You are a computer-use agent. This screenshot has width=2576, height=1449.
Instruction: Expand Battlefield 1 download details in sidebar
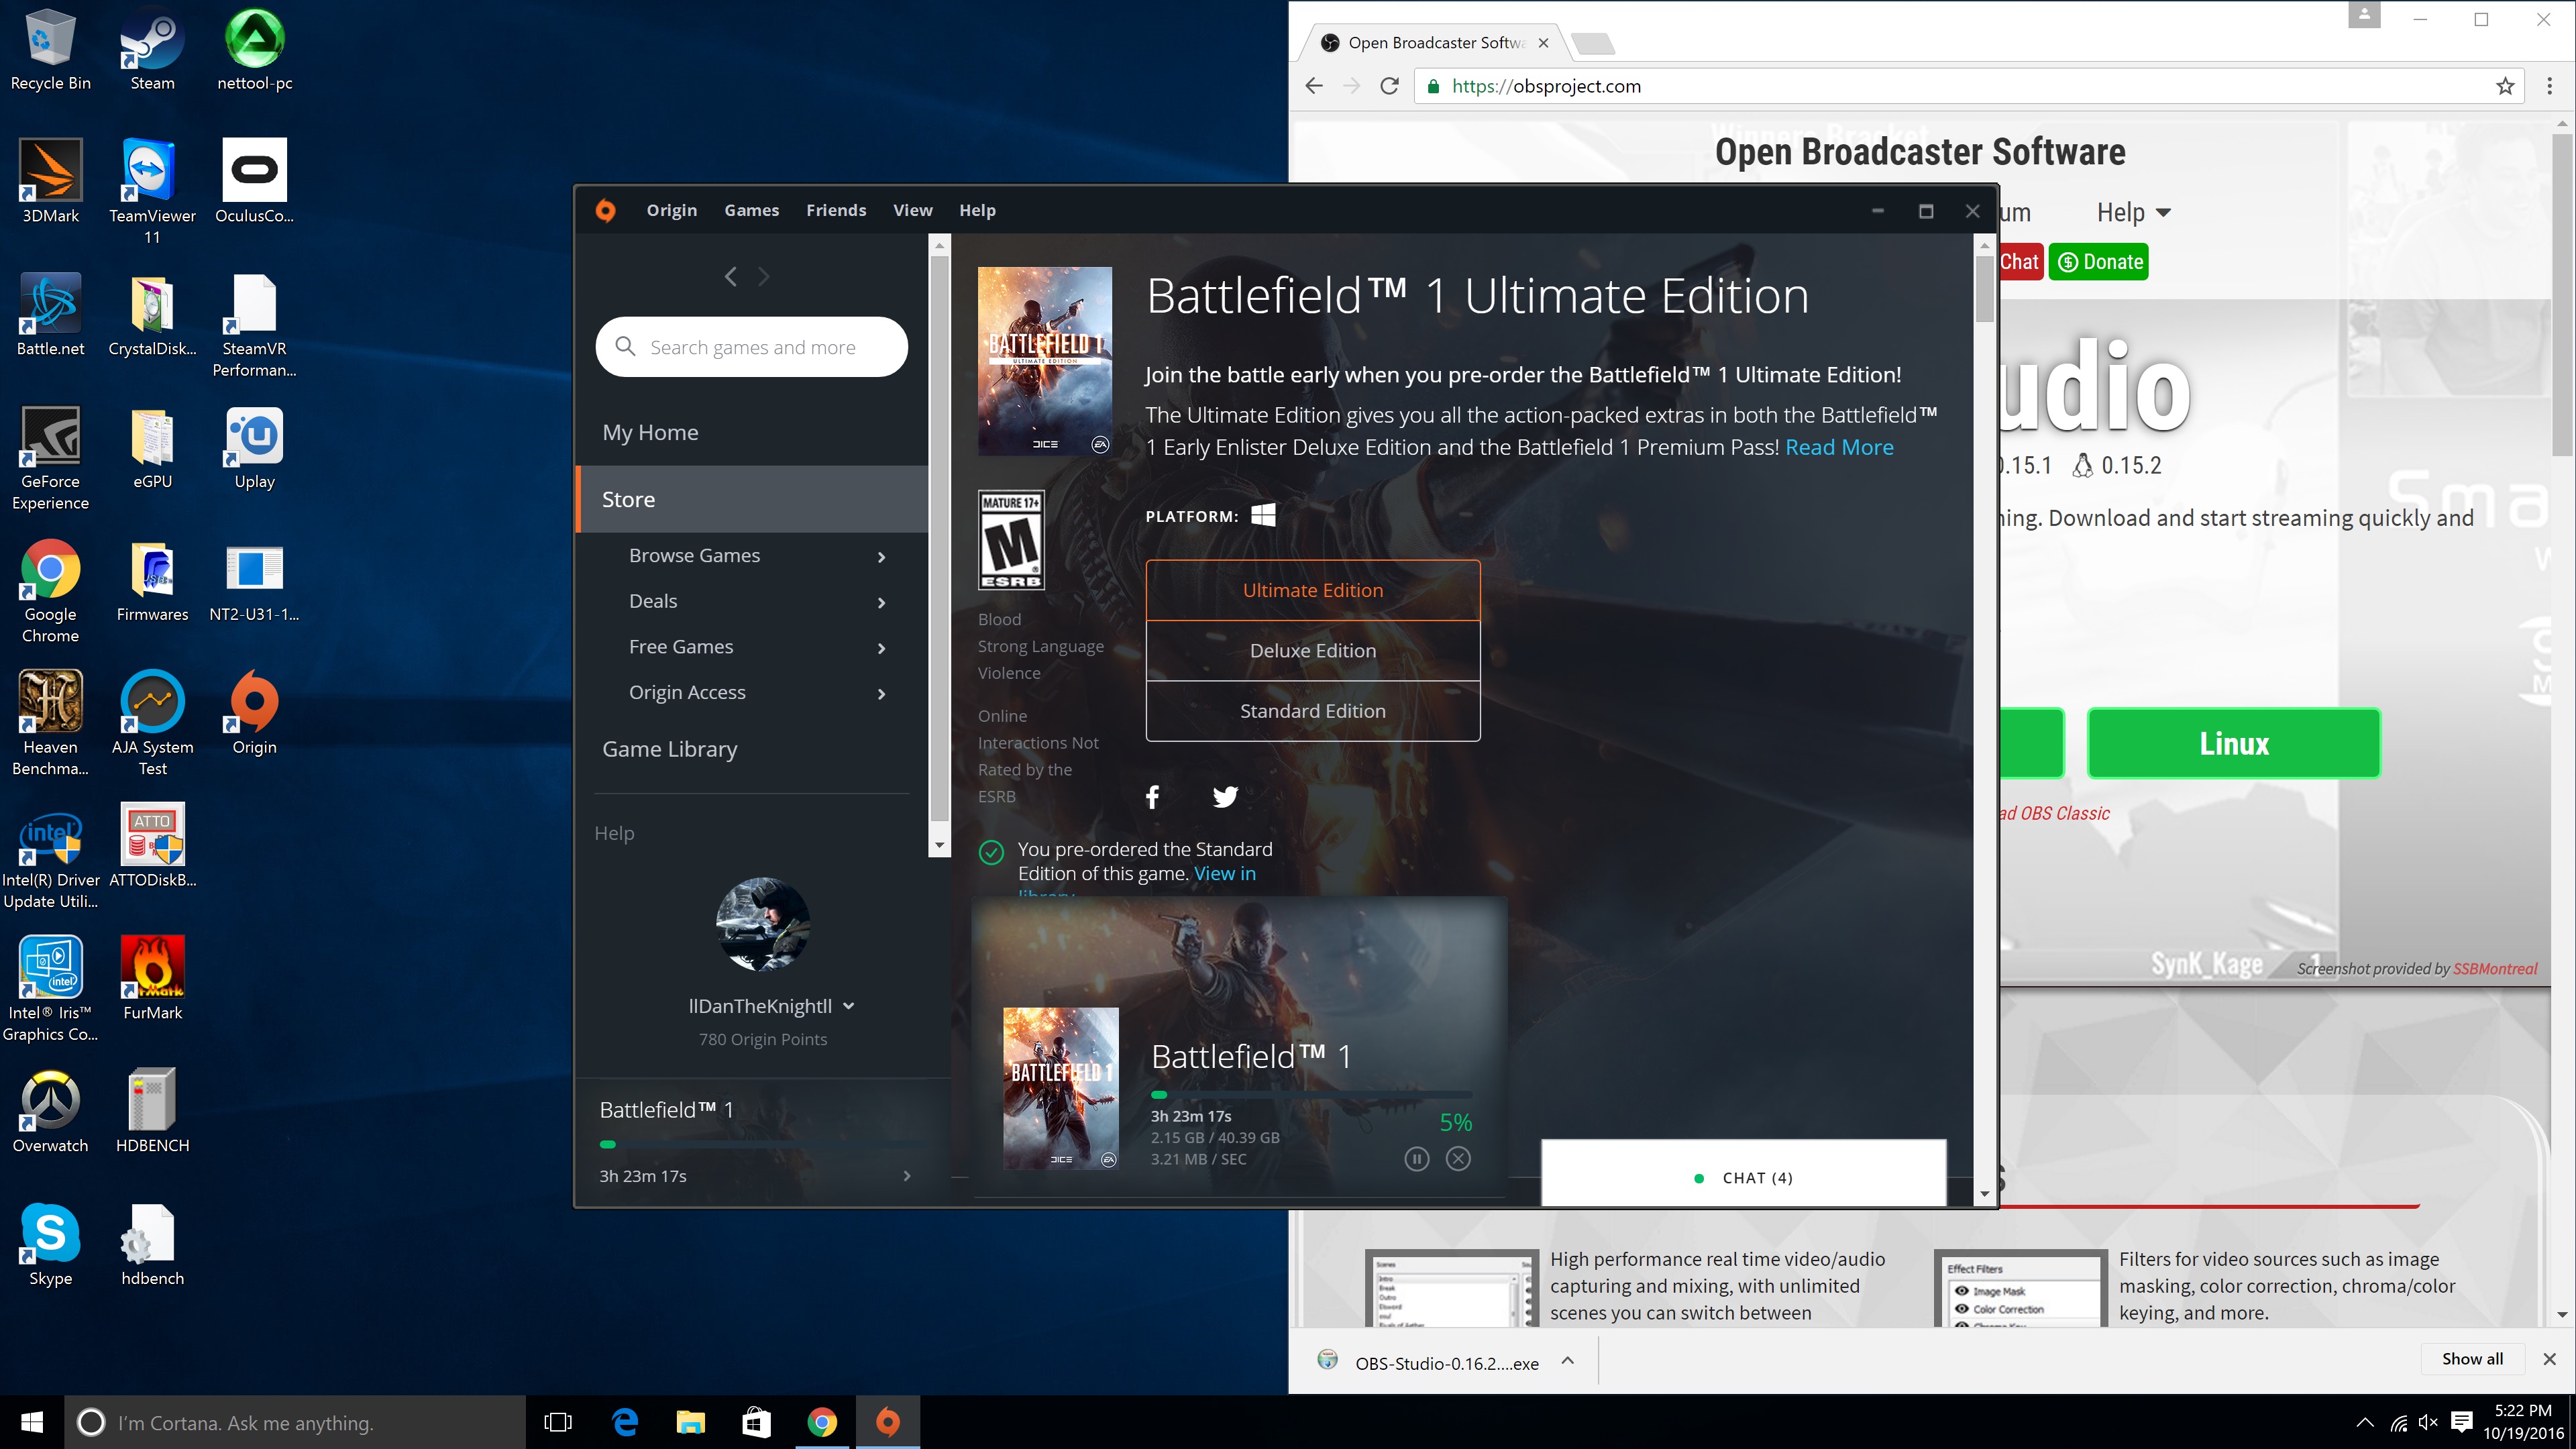coord(906,1176)
